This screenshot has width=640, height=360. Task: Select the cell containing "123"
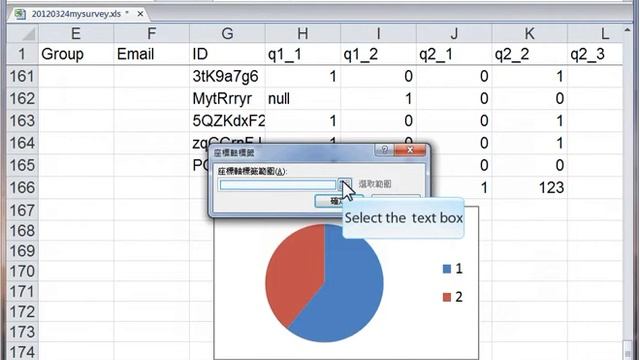point(529,188)
